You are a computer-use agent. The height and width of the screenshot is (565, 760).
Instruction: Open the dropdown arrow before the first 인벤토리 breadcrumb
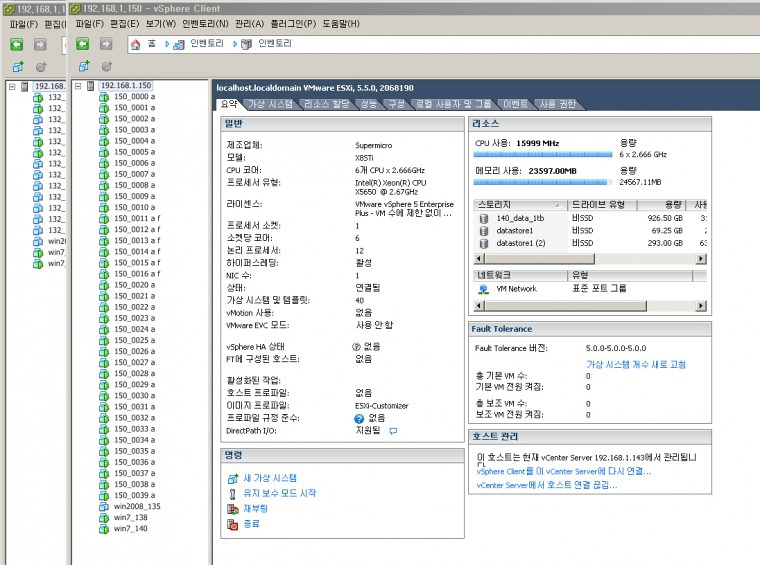click(167, 44)
